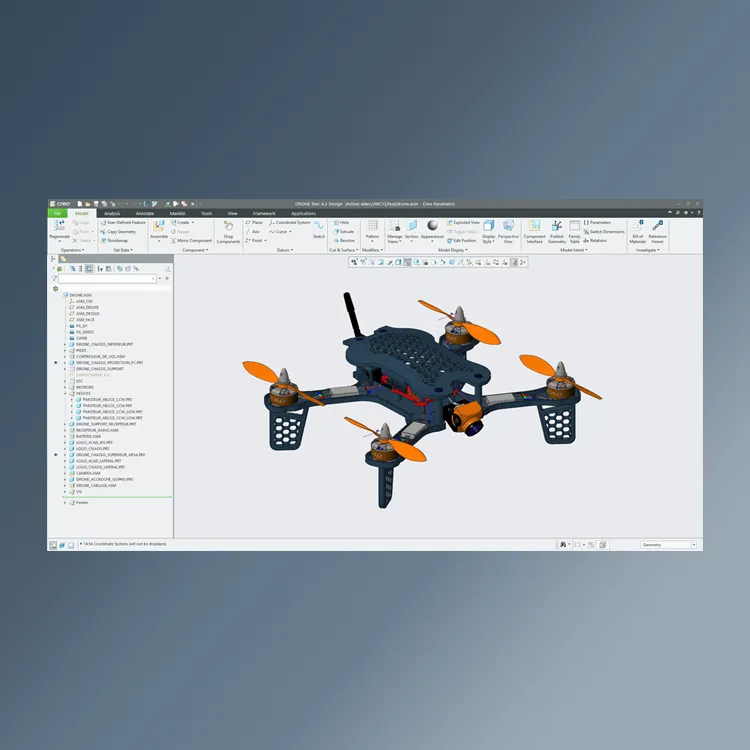
Task: Expand the Footer tree node
Action: [x=66, y=503]
